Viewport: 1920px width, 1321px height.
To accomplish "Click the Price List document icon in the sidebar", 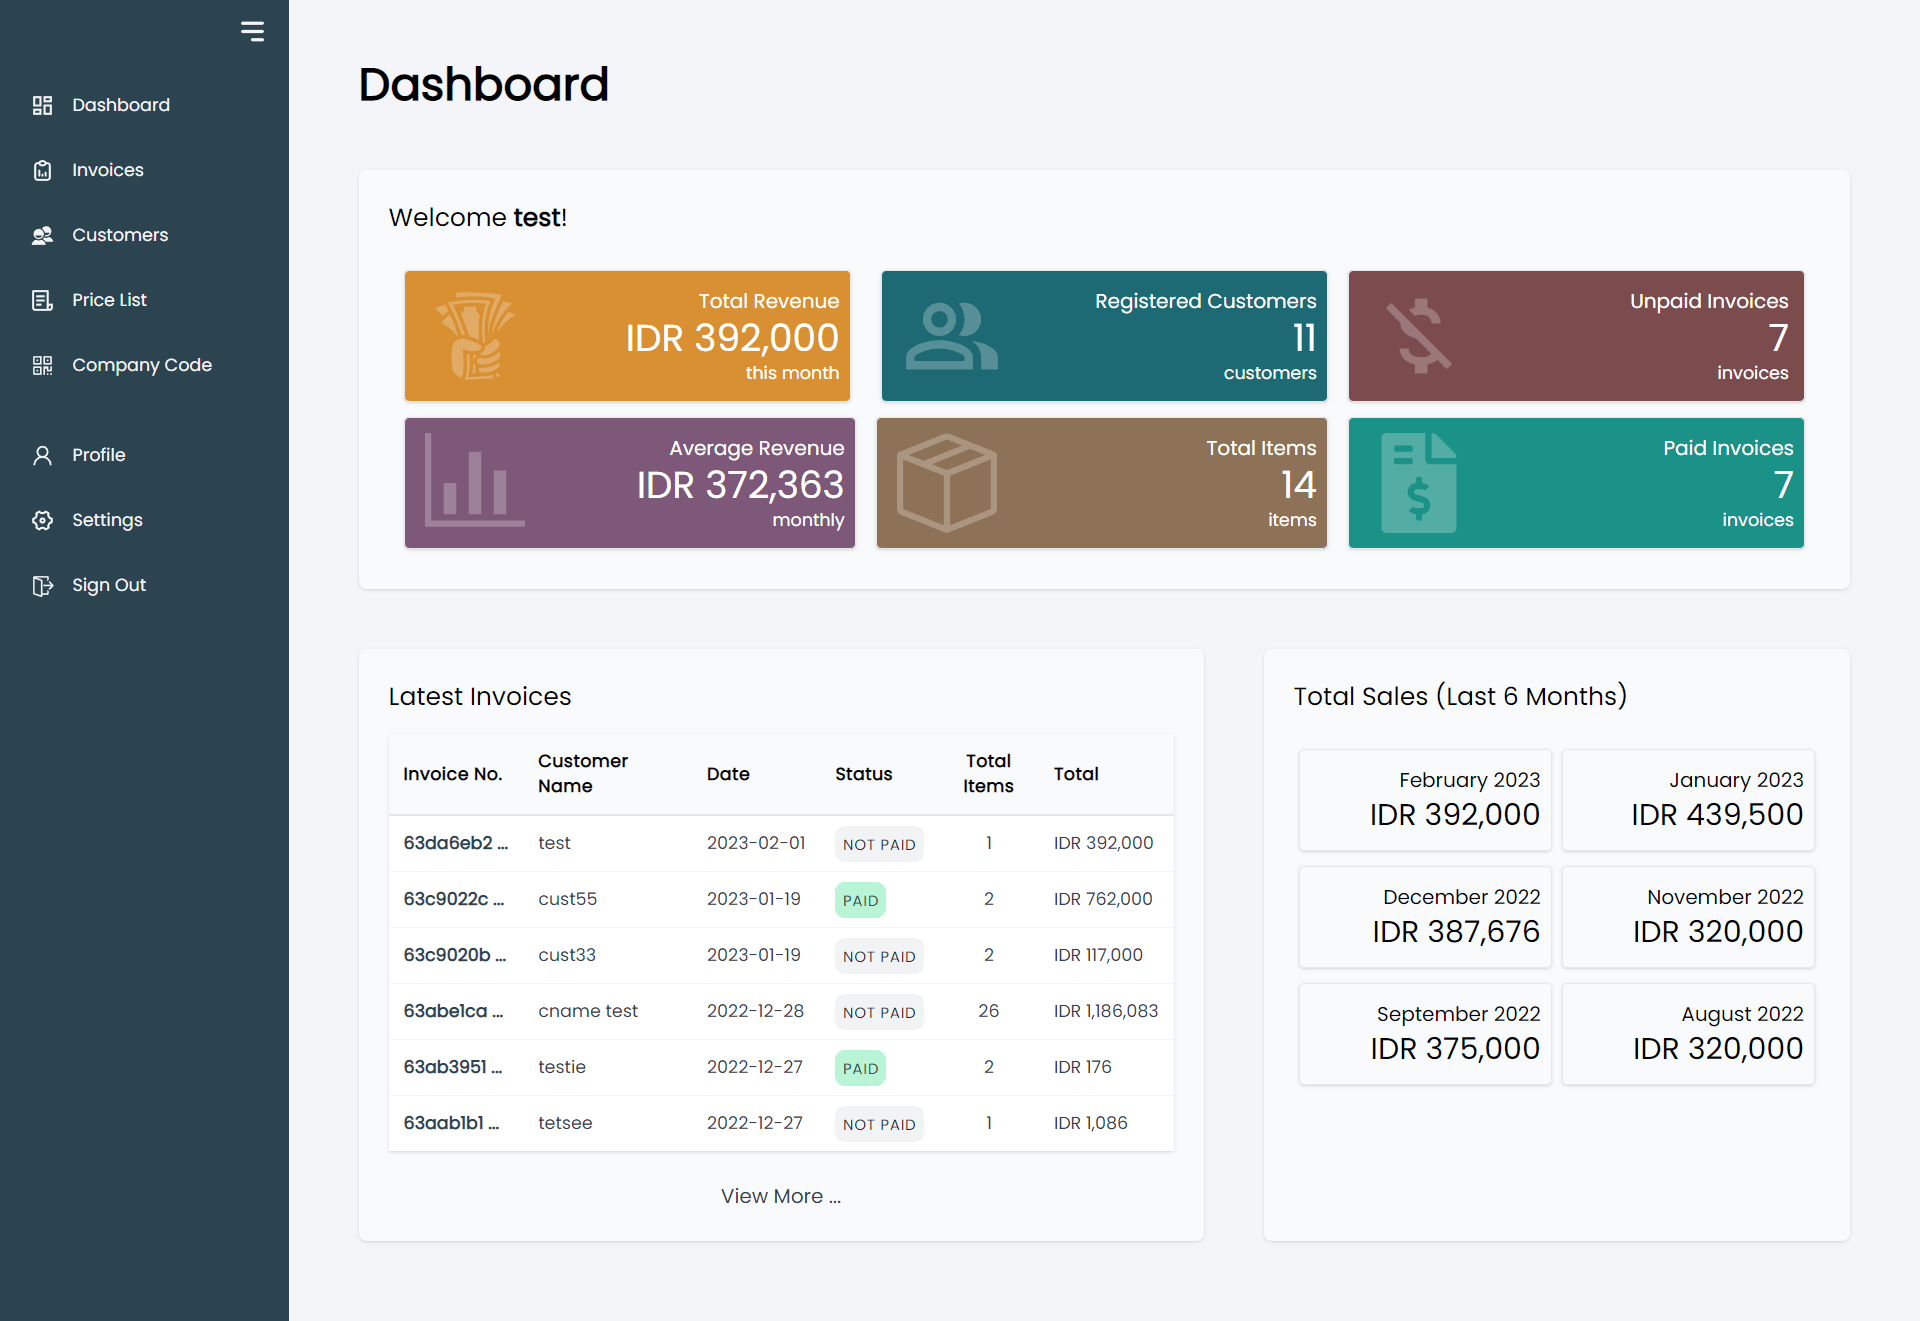I will coord(42,300).
